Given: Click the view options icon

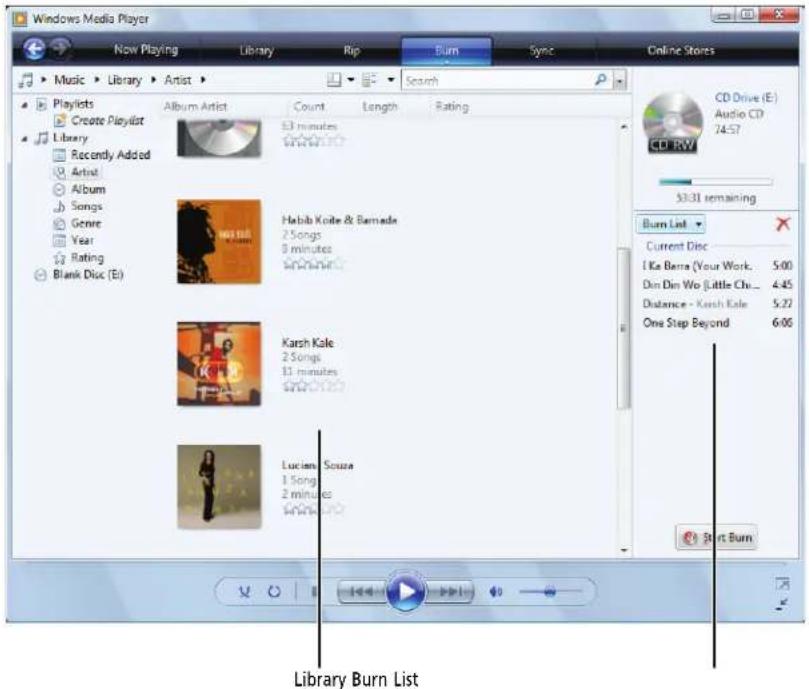Looking at the screenshot, I should (x=369, y=80).
